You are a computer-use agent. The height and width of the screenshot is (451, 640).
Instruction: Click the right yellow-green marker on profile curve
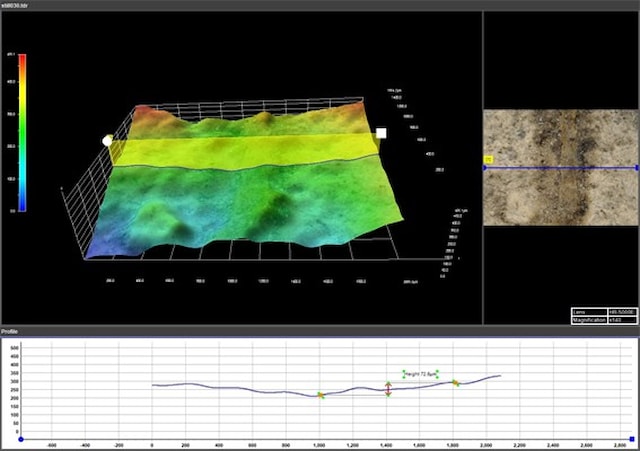455,382
